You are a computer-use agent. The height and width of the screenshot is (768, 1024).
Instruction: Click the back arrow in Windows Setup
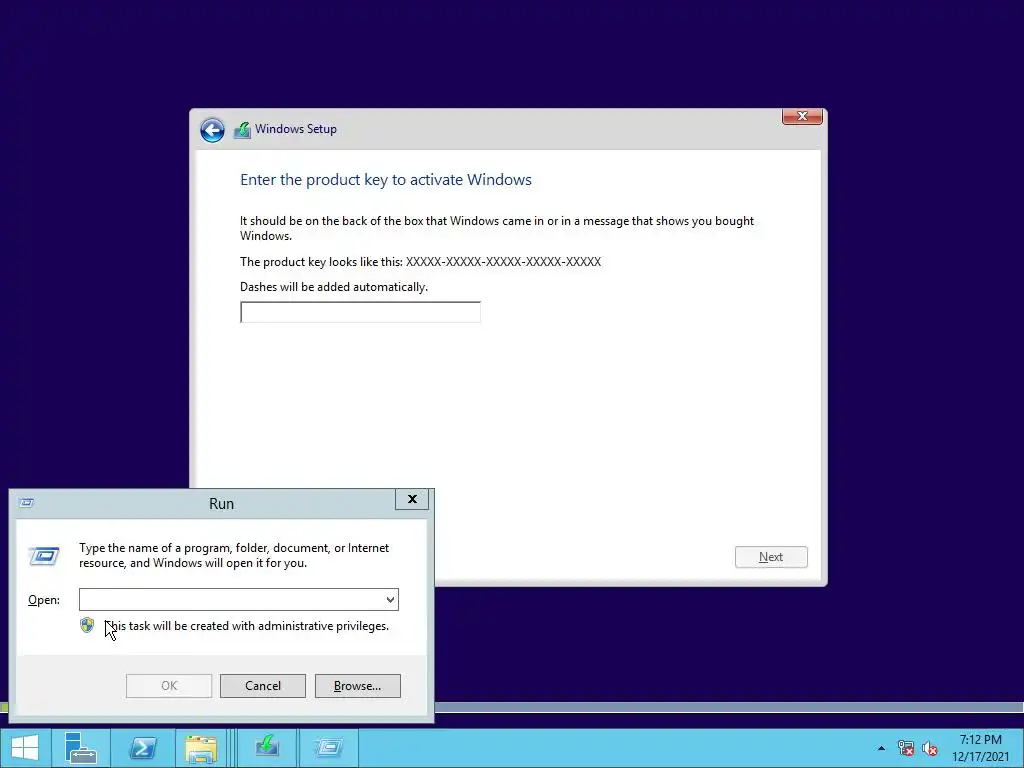pos(212,130)
